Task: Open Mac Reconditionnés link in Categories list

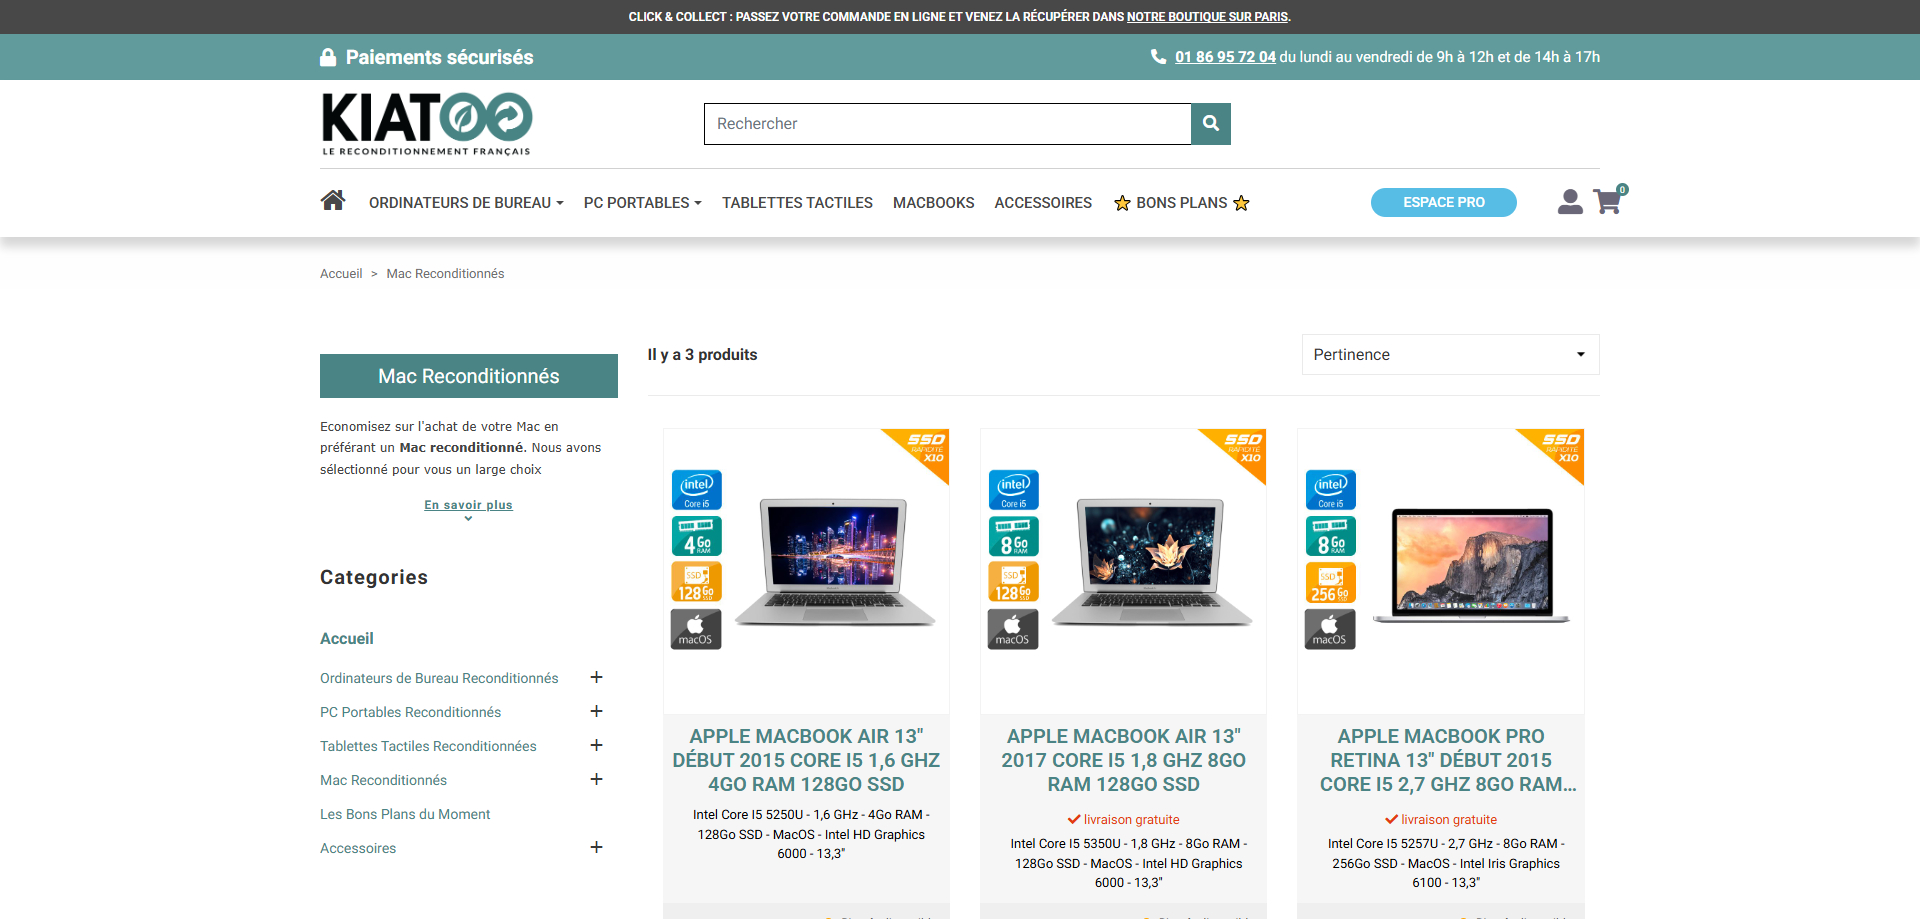Action: click(x=383, y=780)
